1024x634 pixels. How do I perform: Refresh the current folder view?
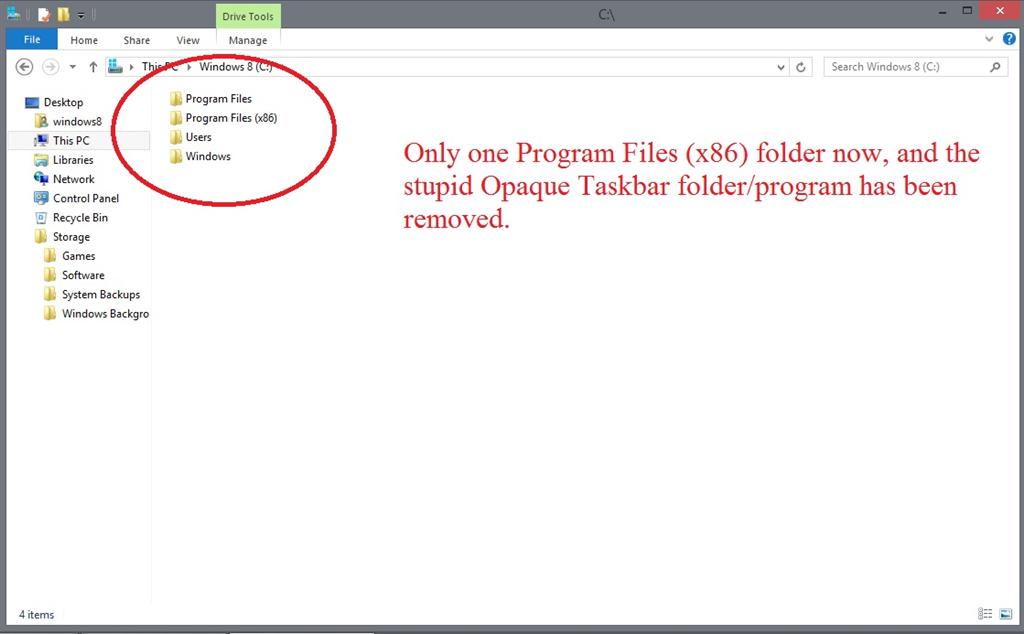[x=801, y=67]
